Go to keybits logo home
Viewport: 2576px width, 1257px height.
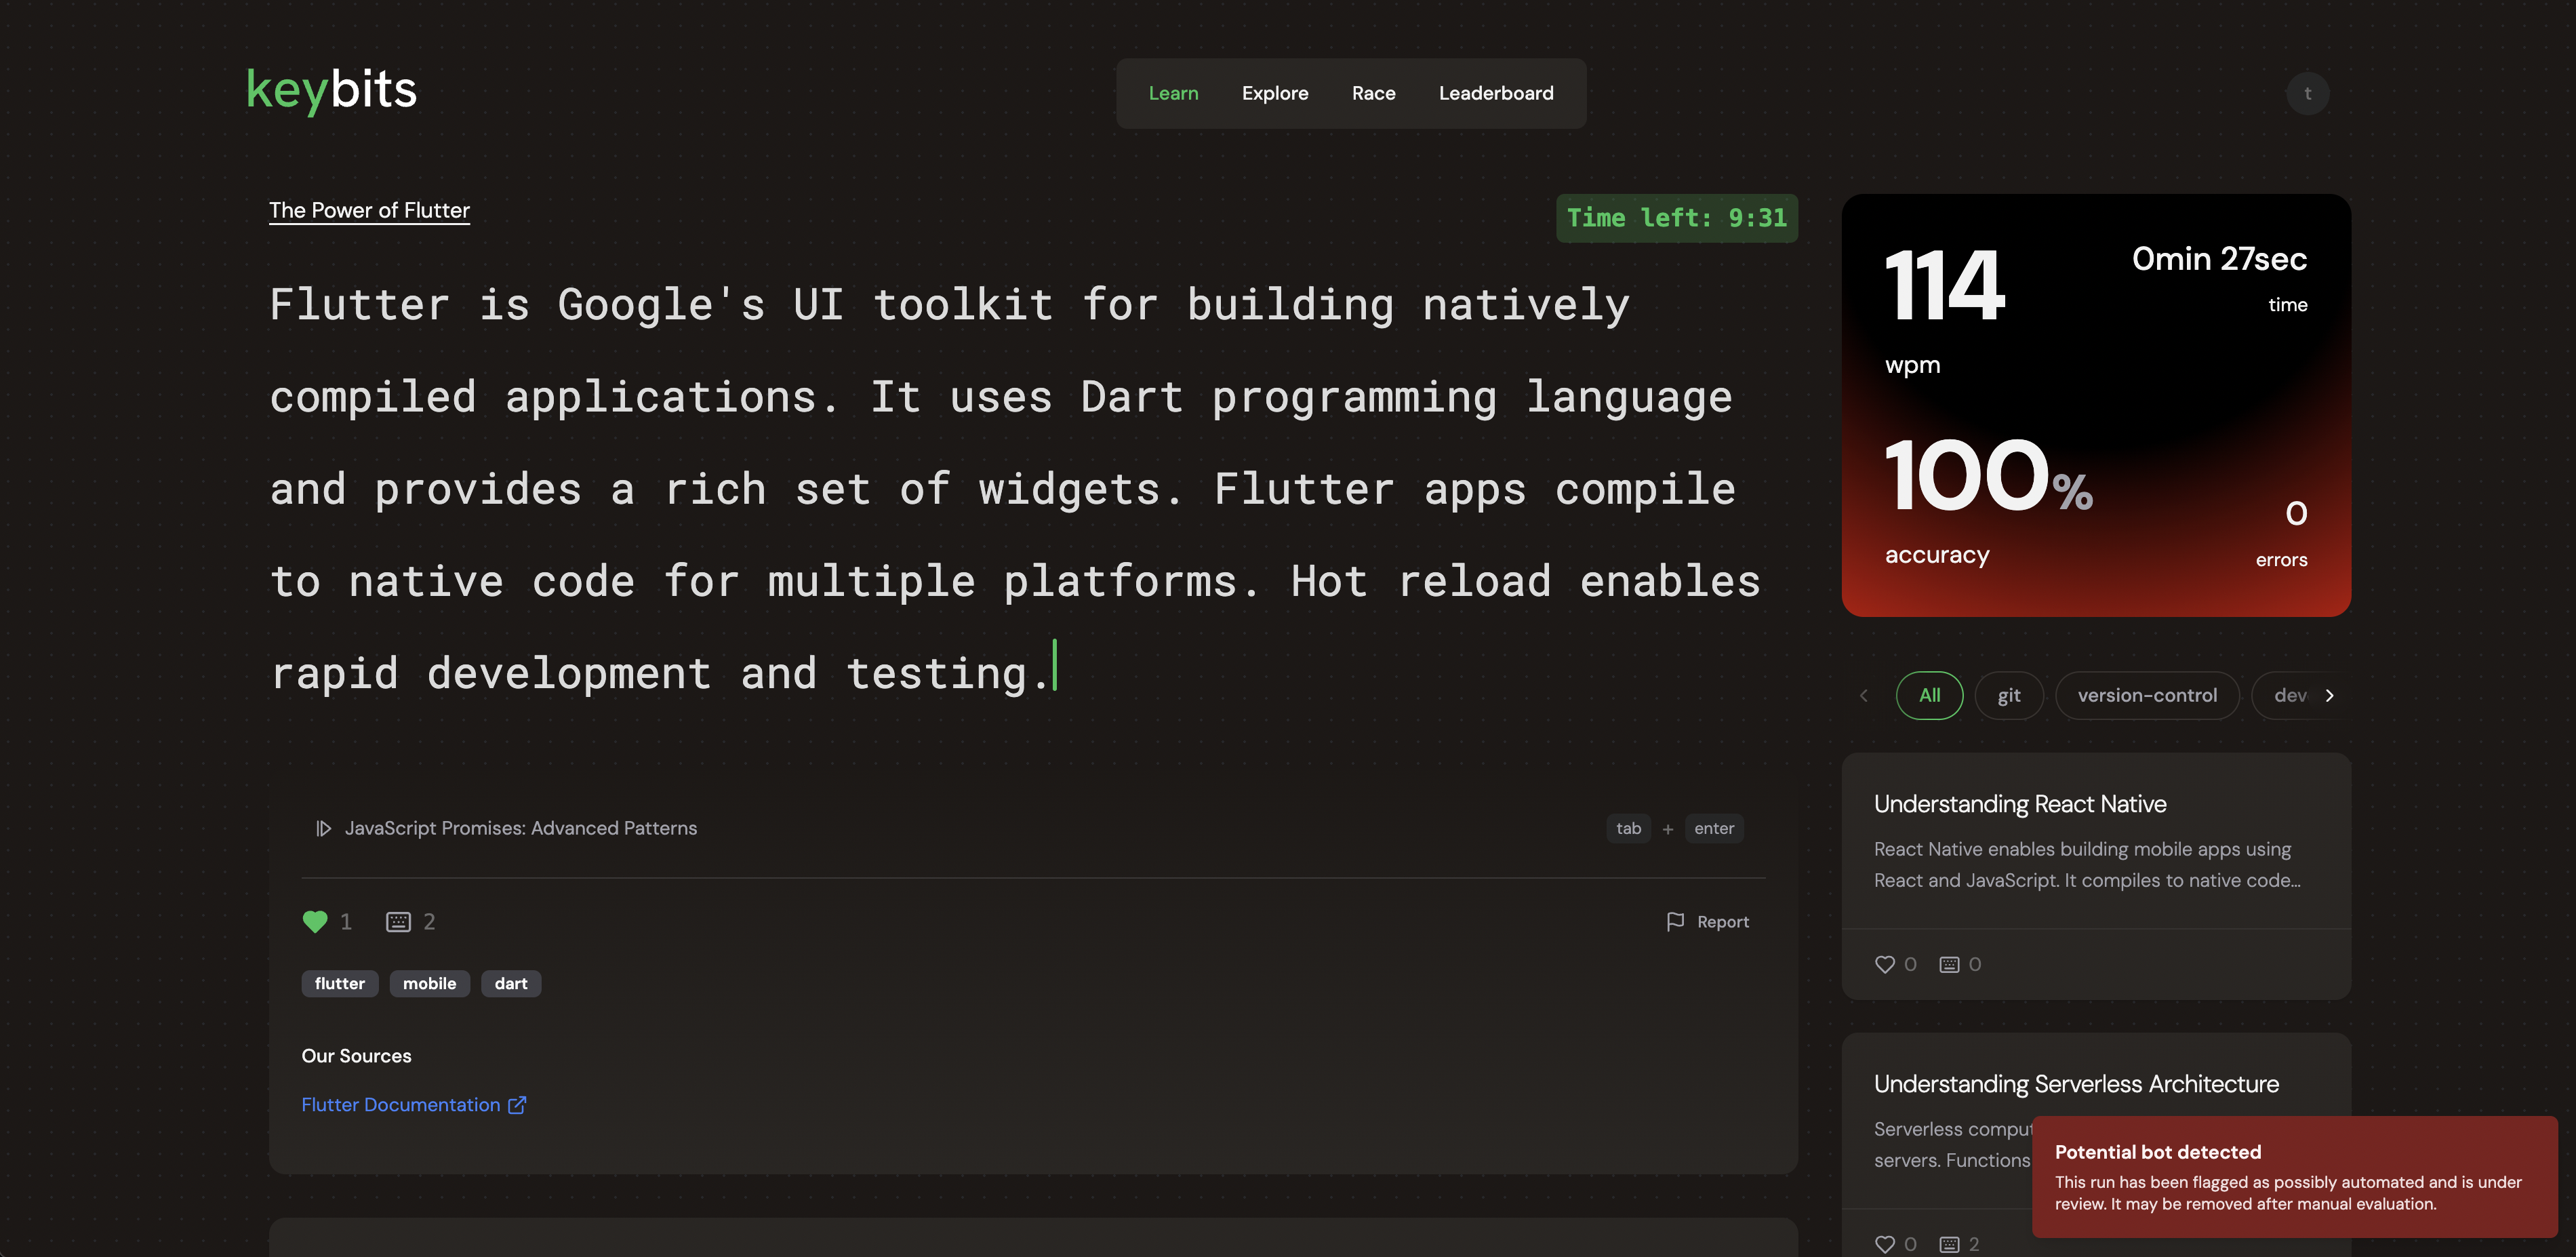[331, 90]
